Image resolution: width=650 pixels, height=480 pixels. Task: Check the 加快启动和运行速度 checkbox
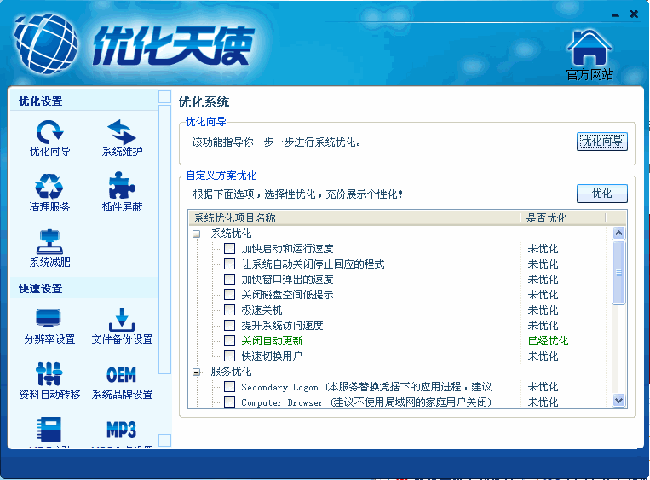230,249
